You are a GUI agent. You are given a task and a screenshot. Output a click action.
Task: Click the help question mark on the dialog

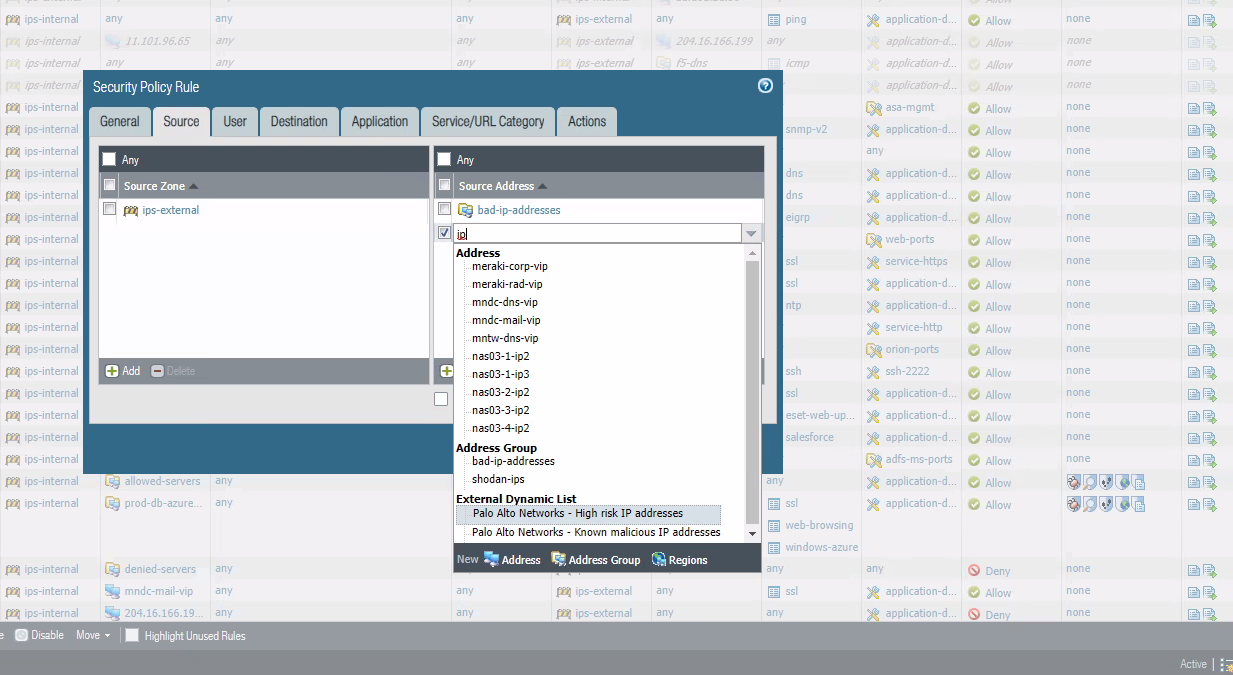point(765,86)
